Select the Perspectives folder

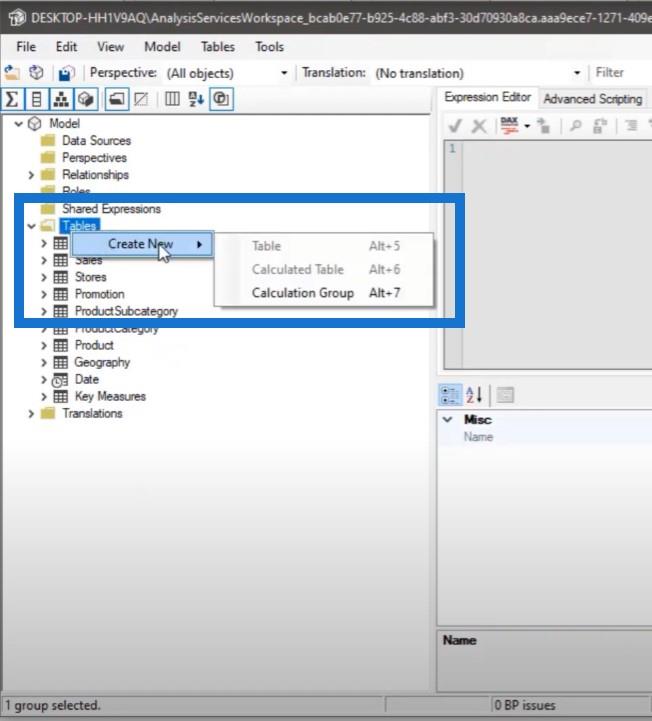(94, 158)
